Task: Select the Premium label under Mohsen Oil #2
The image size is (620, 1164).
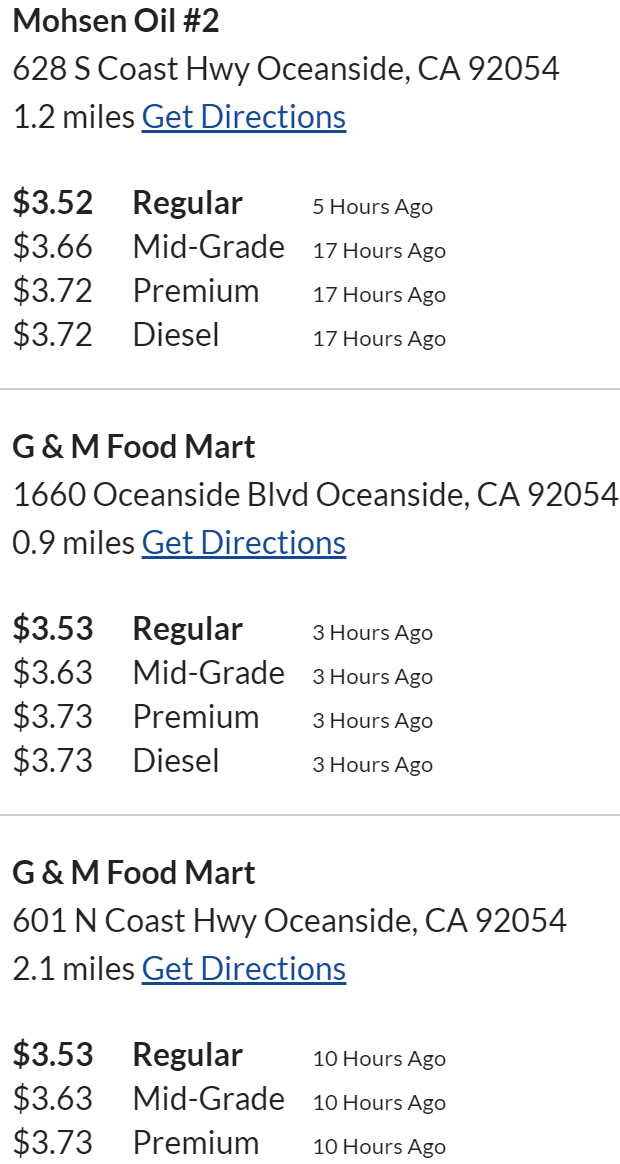Action: click(x=196, y=291)
